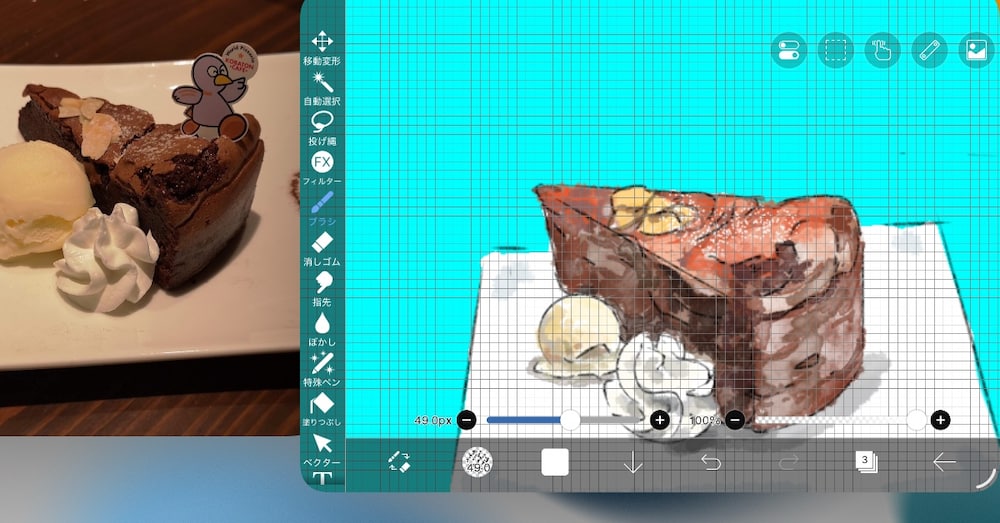
Task: Select the ブラシ brush tool
Action: (322, 209)
